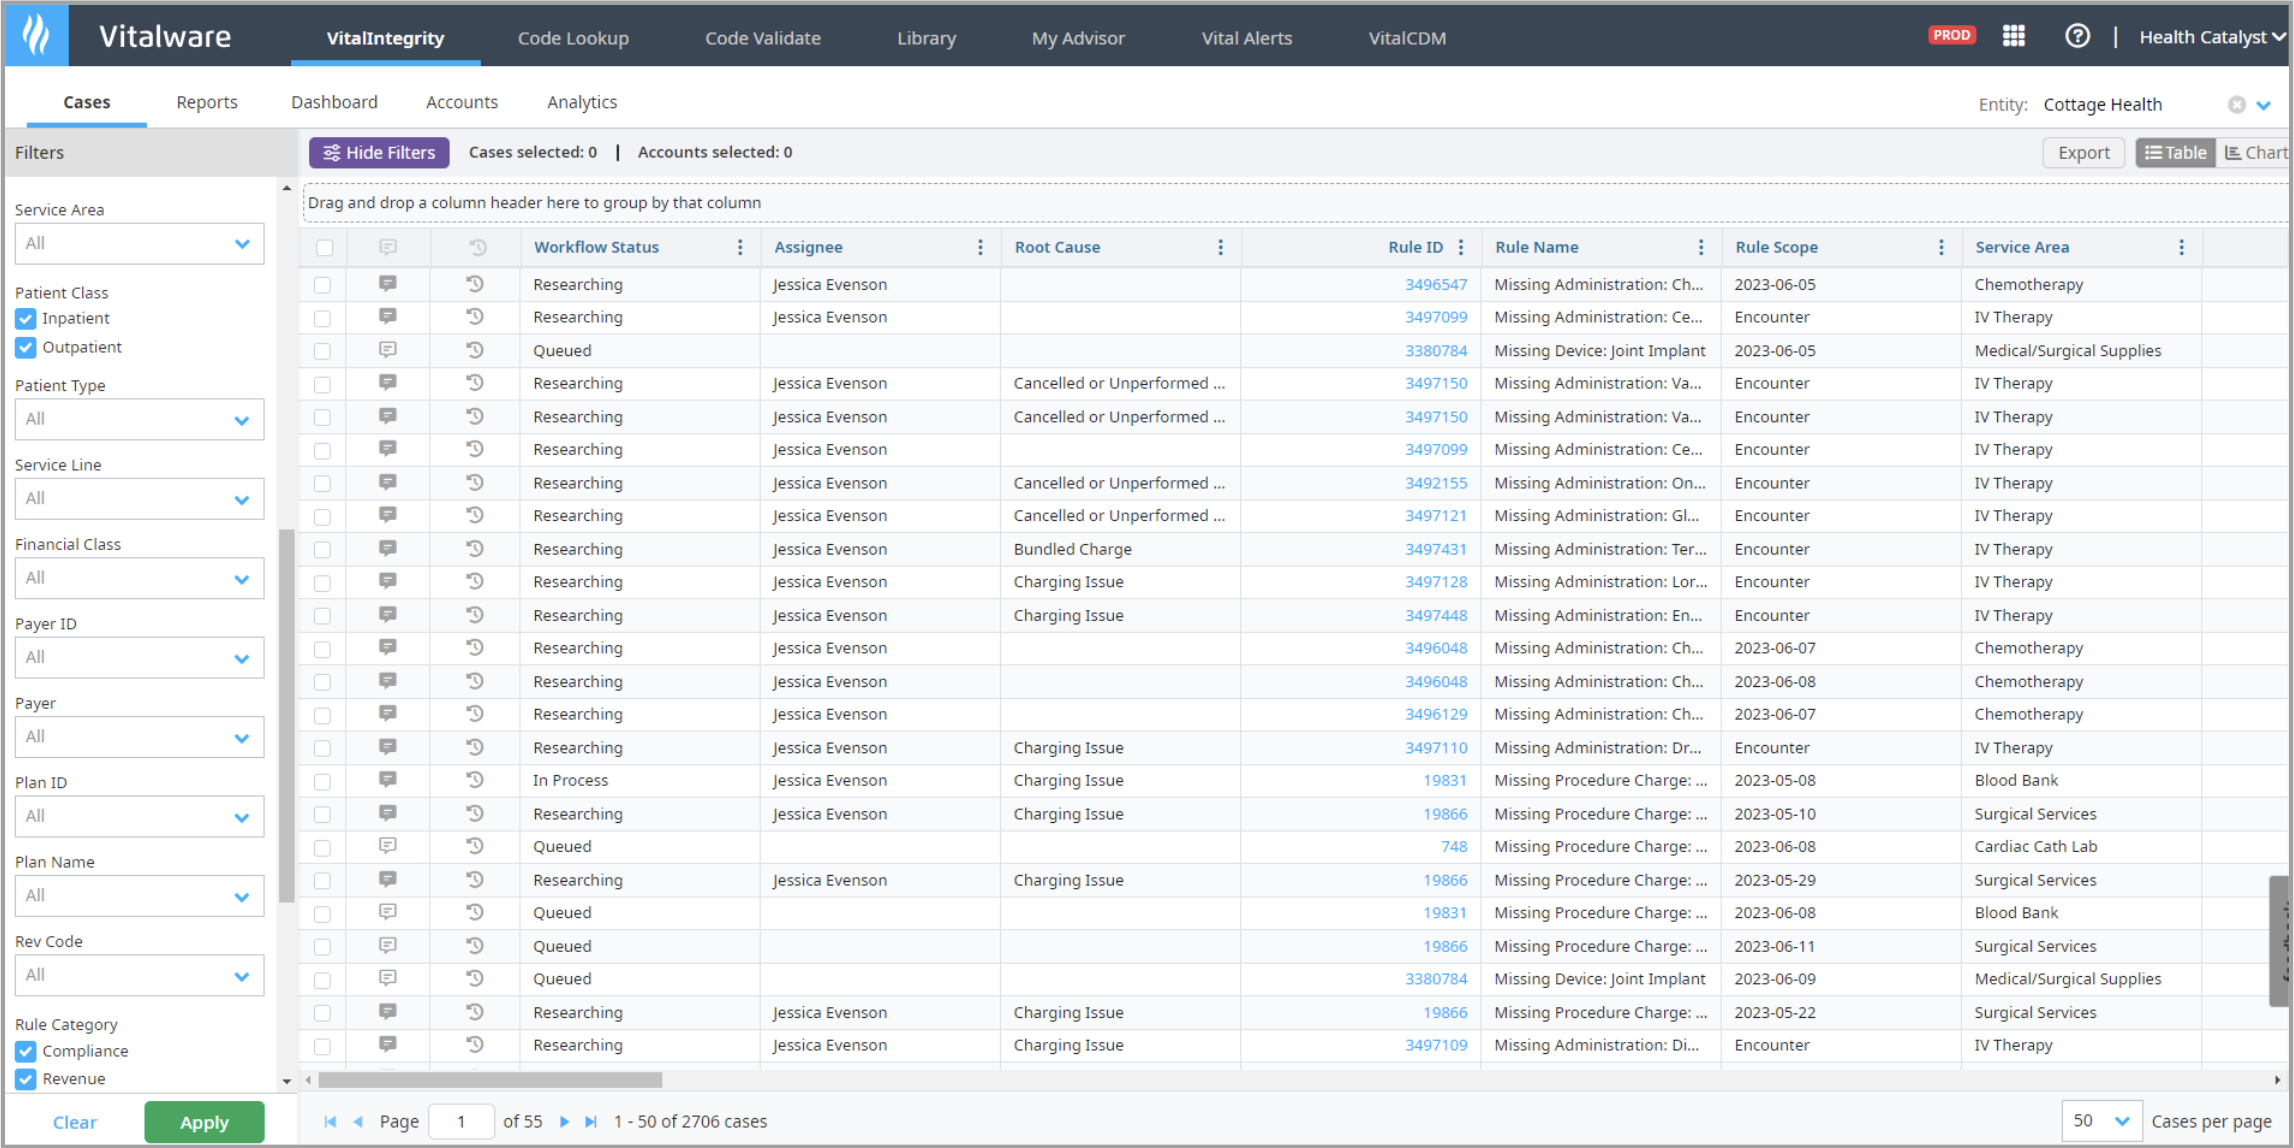Open Root Cause column options icon

pyautogui.click(x=1220, y=247)
